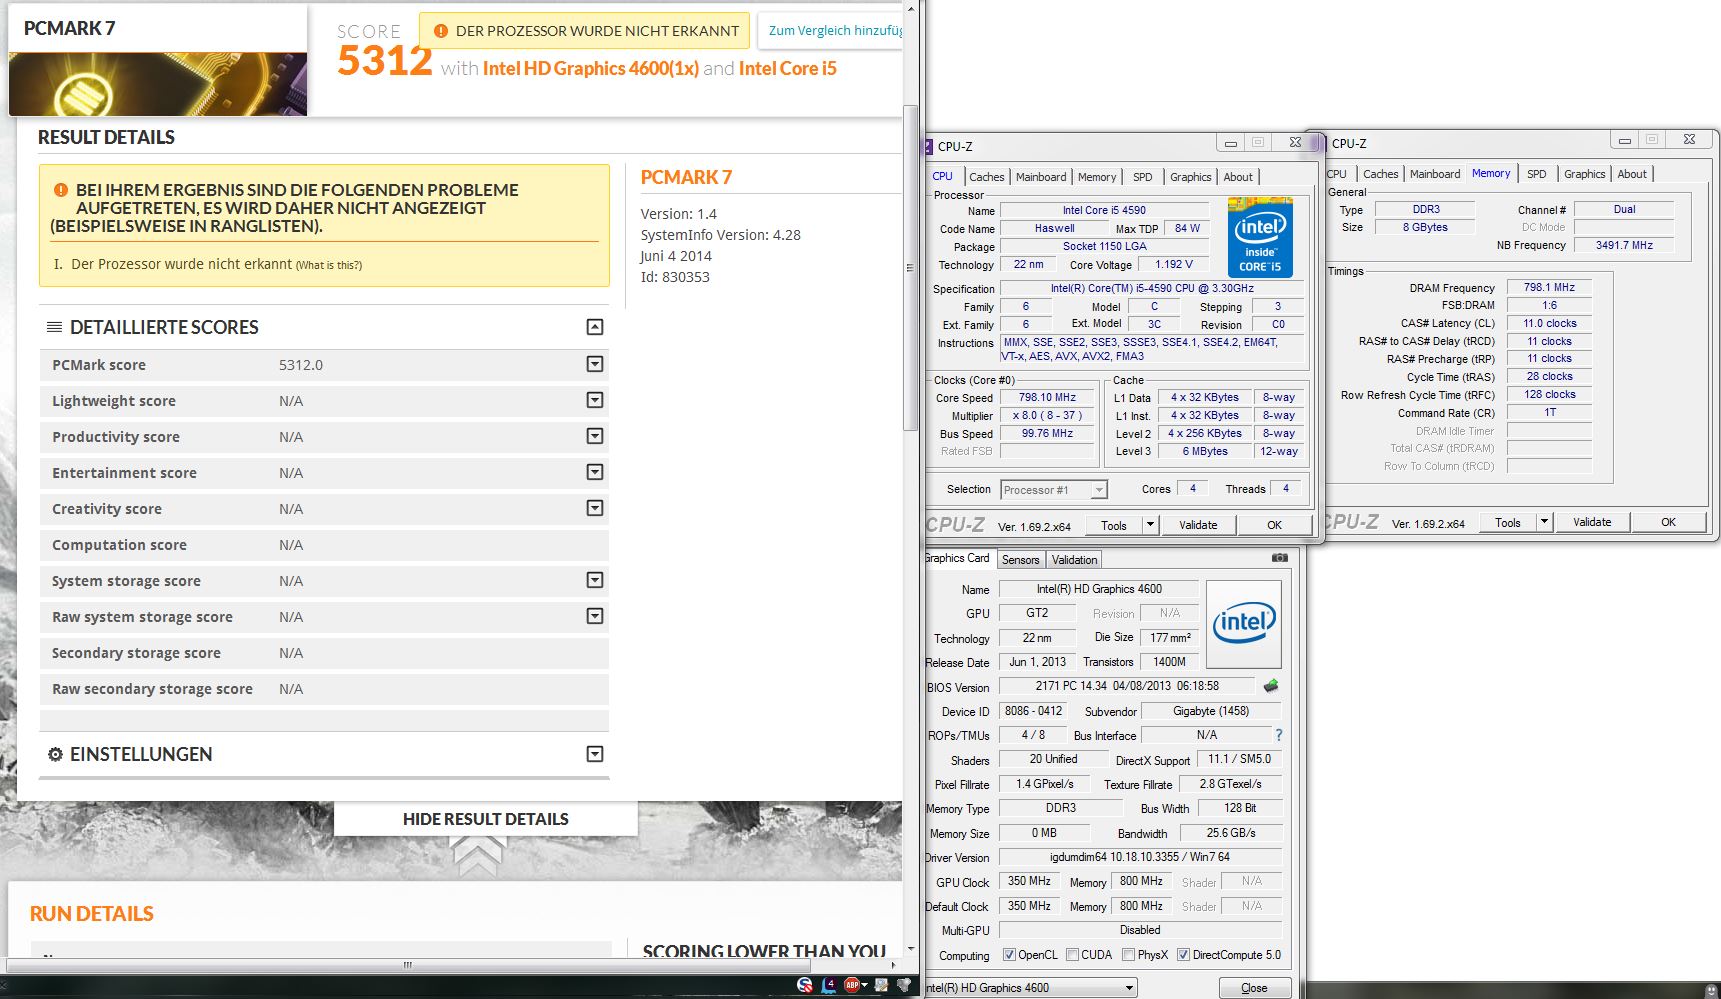Click Intel HD Graphics 4600(1x) link in header
Viewport: 1721px width, 999px height.
[591, 69]
